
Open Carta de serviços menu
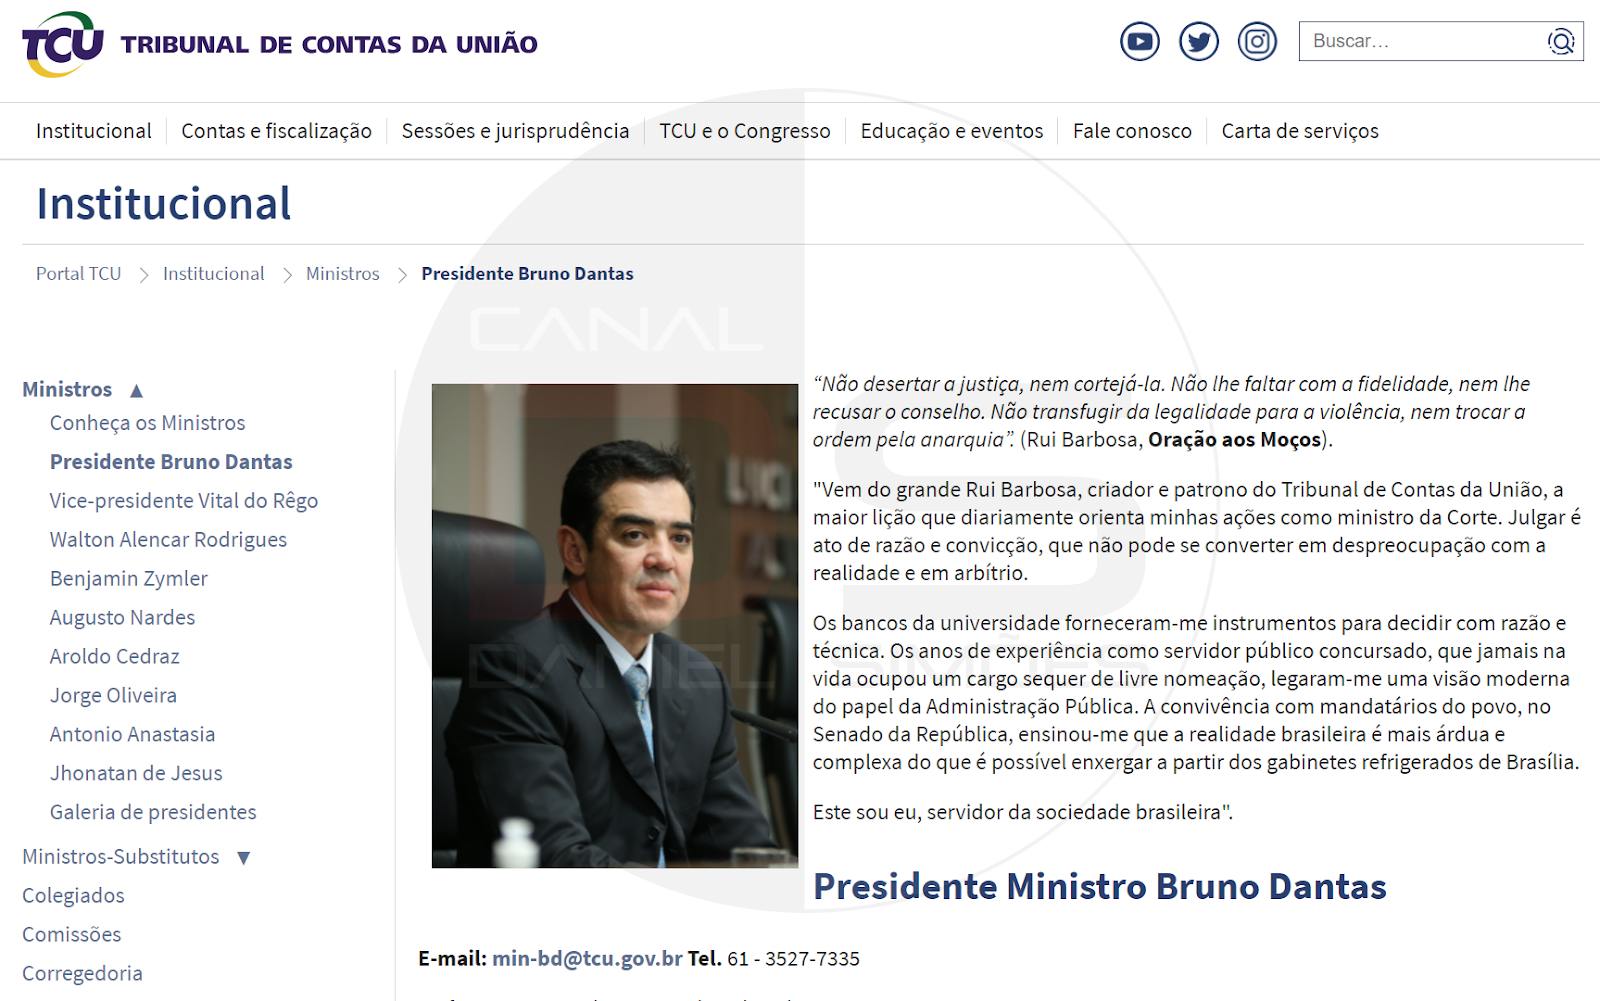1300,131
